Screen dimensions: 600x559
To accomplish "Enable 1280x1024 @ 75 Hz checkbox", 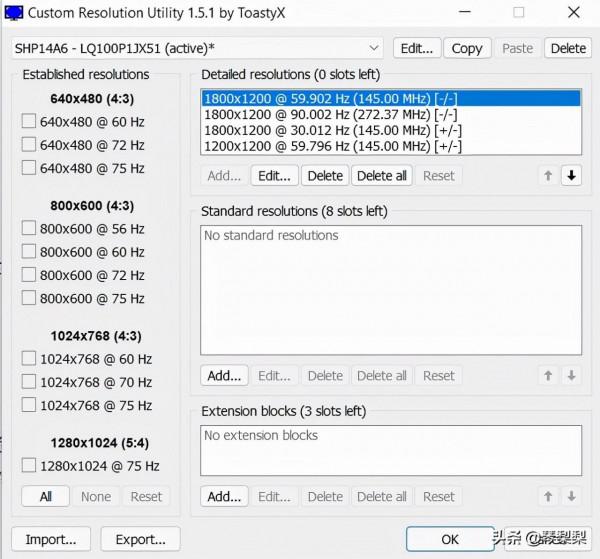I will coord(29,465).
